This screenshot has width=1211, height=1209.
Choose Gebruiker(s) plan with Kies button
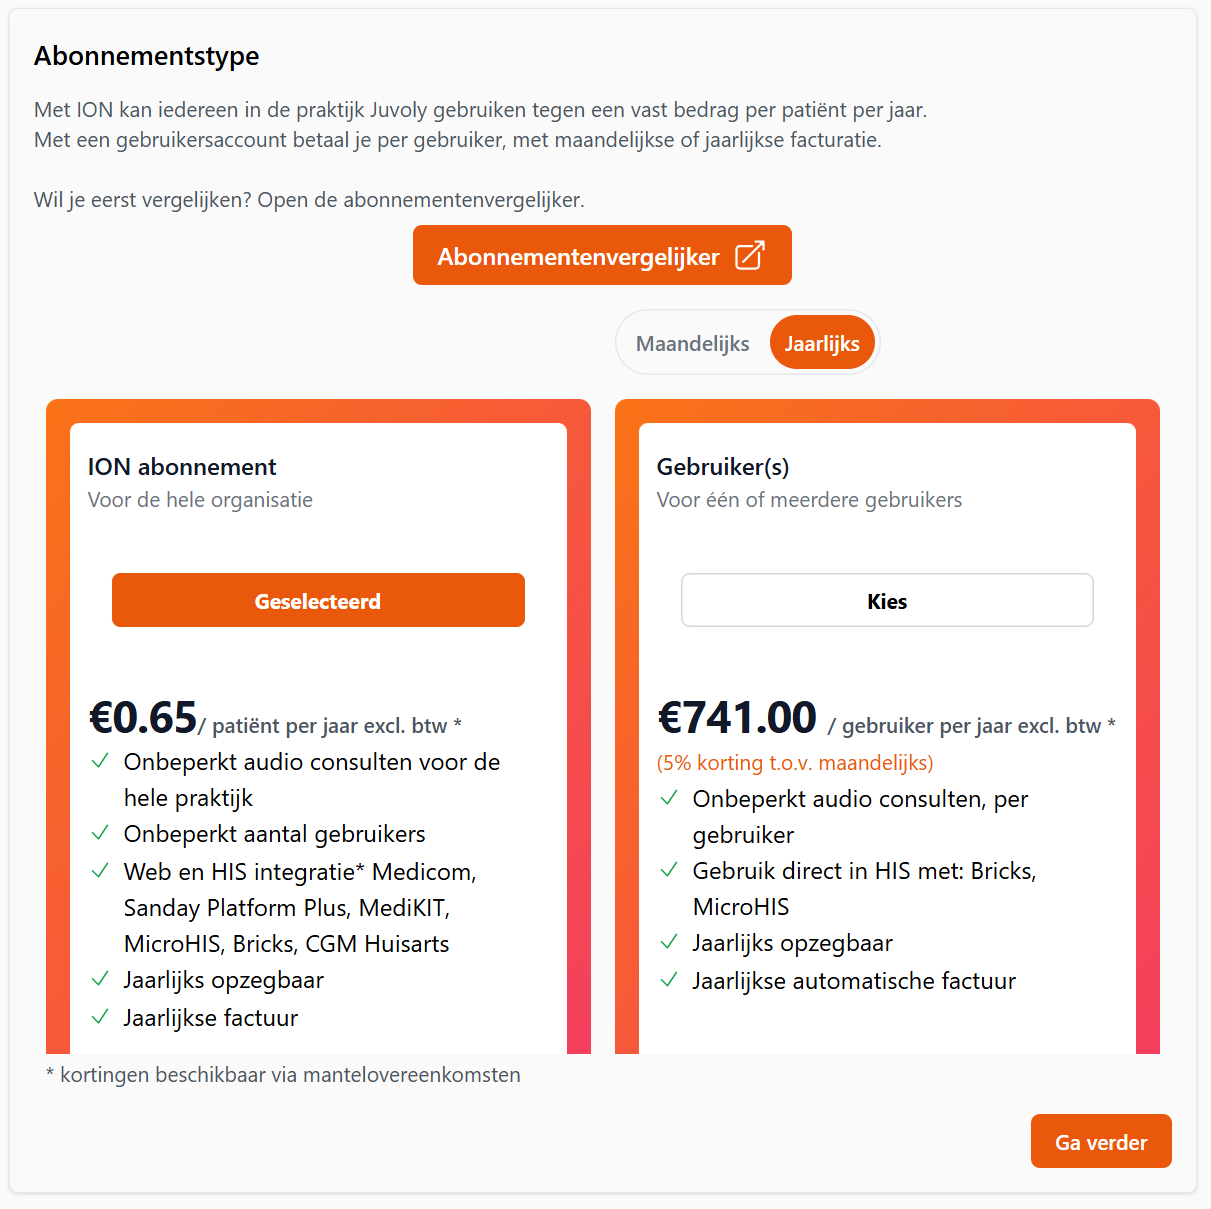pos(887,600)
